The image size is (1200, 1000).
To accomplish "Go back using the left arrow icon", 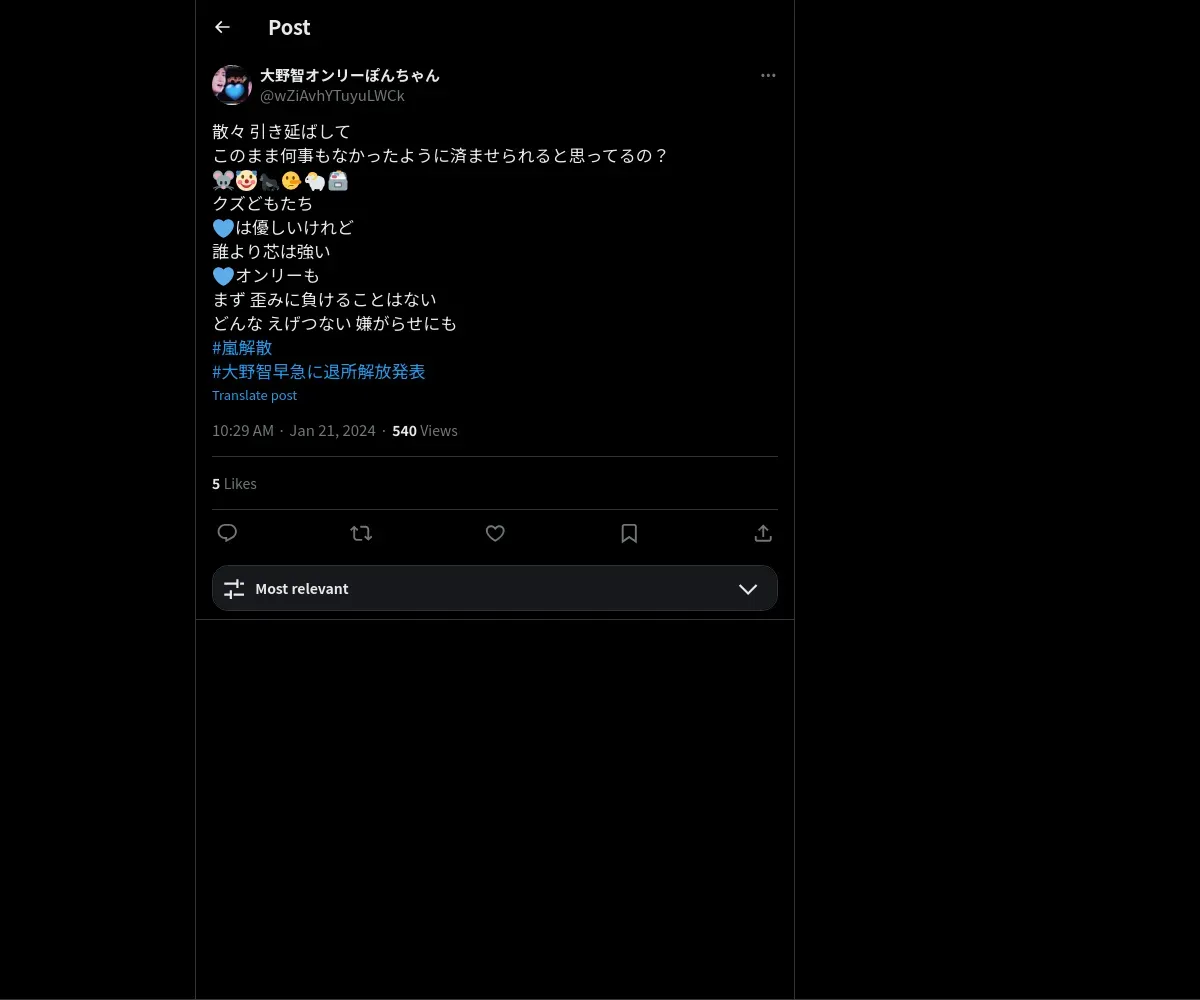I will pyautogui.click(x=222, y=27).
